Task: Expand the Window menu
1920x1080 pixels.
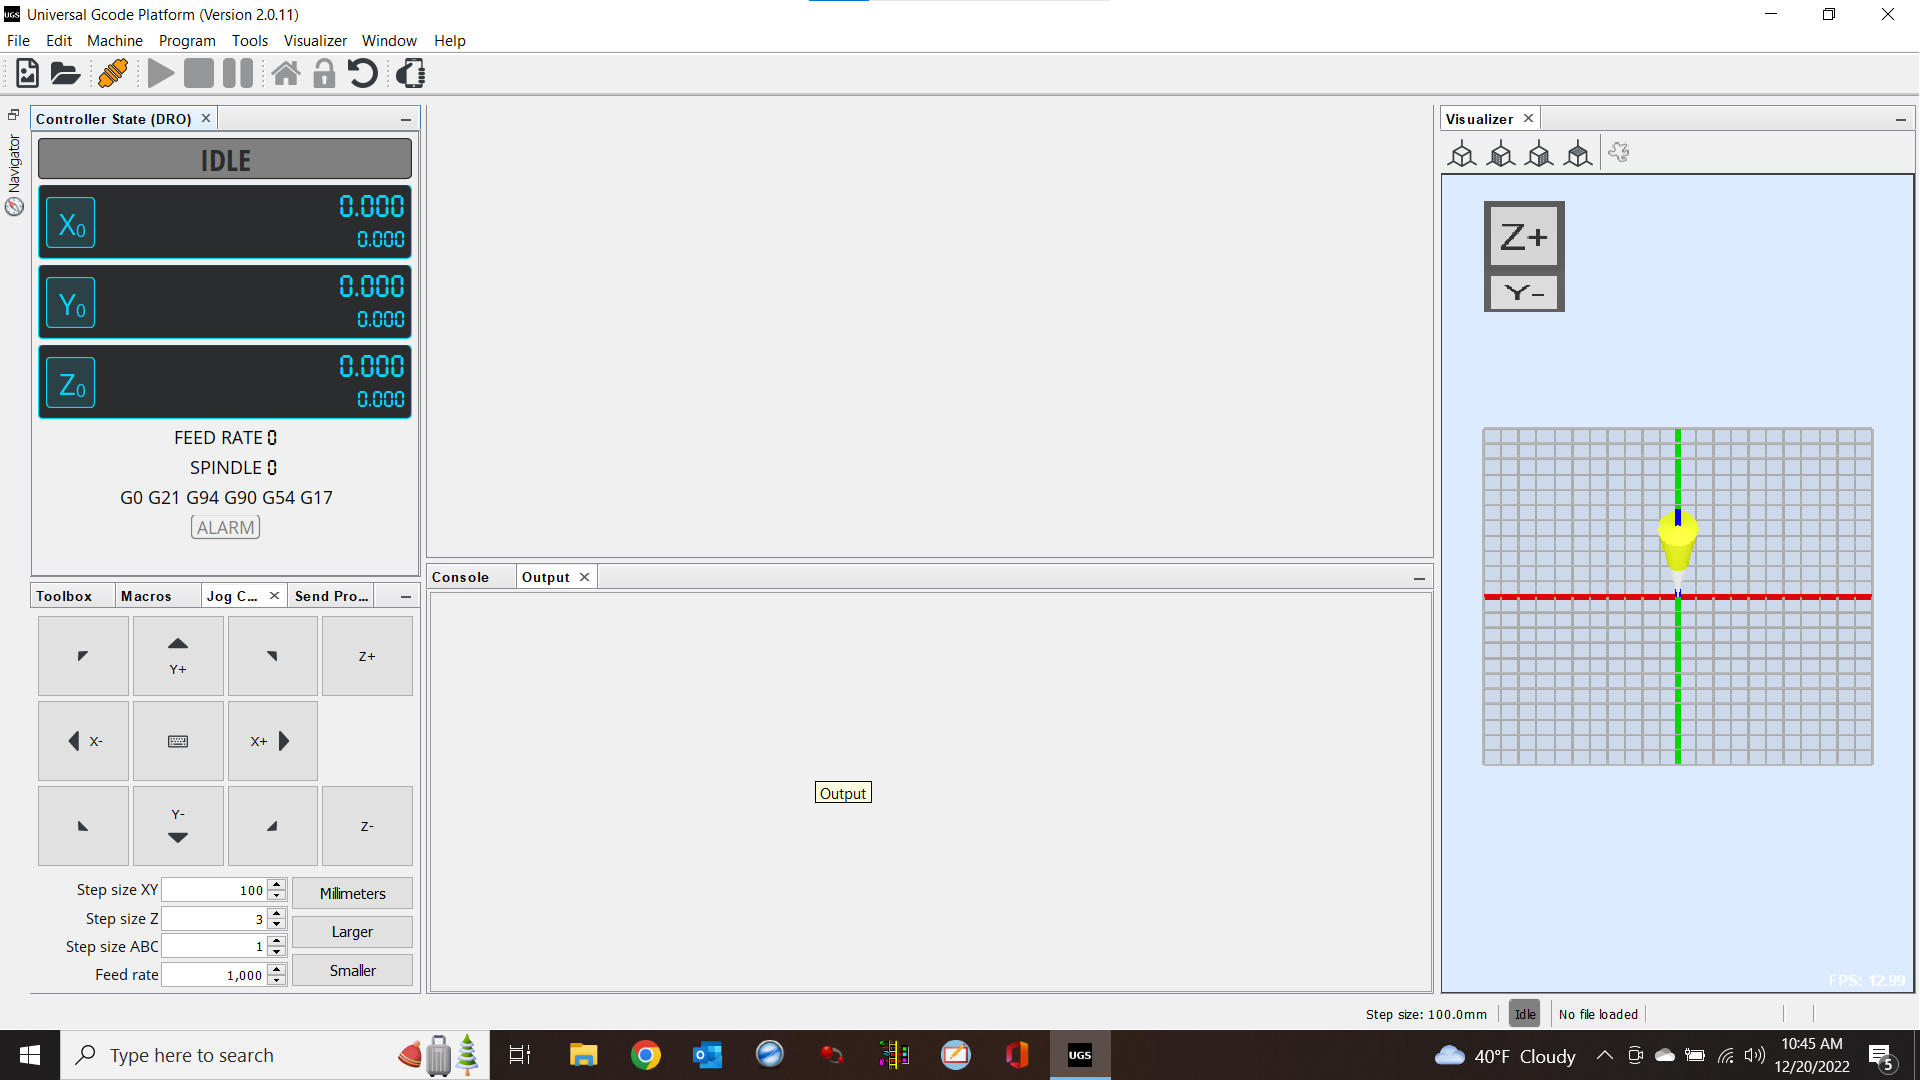Action: (389, 40)
